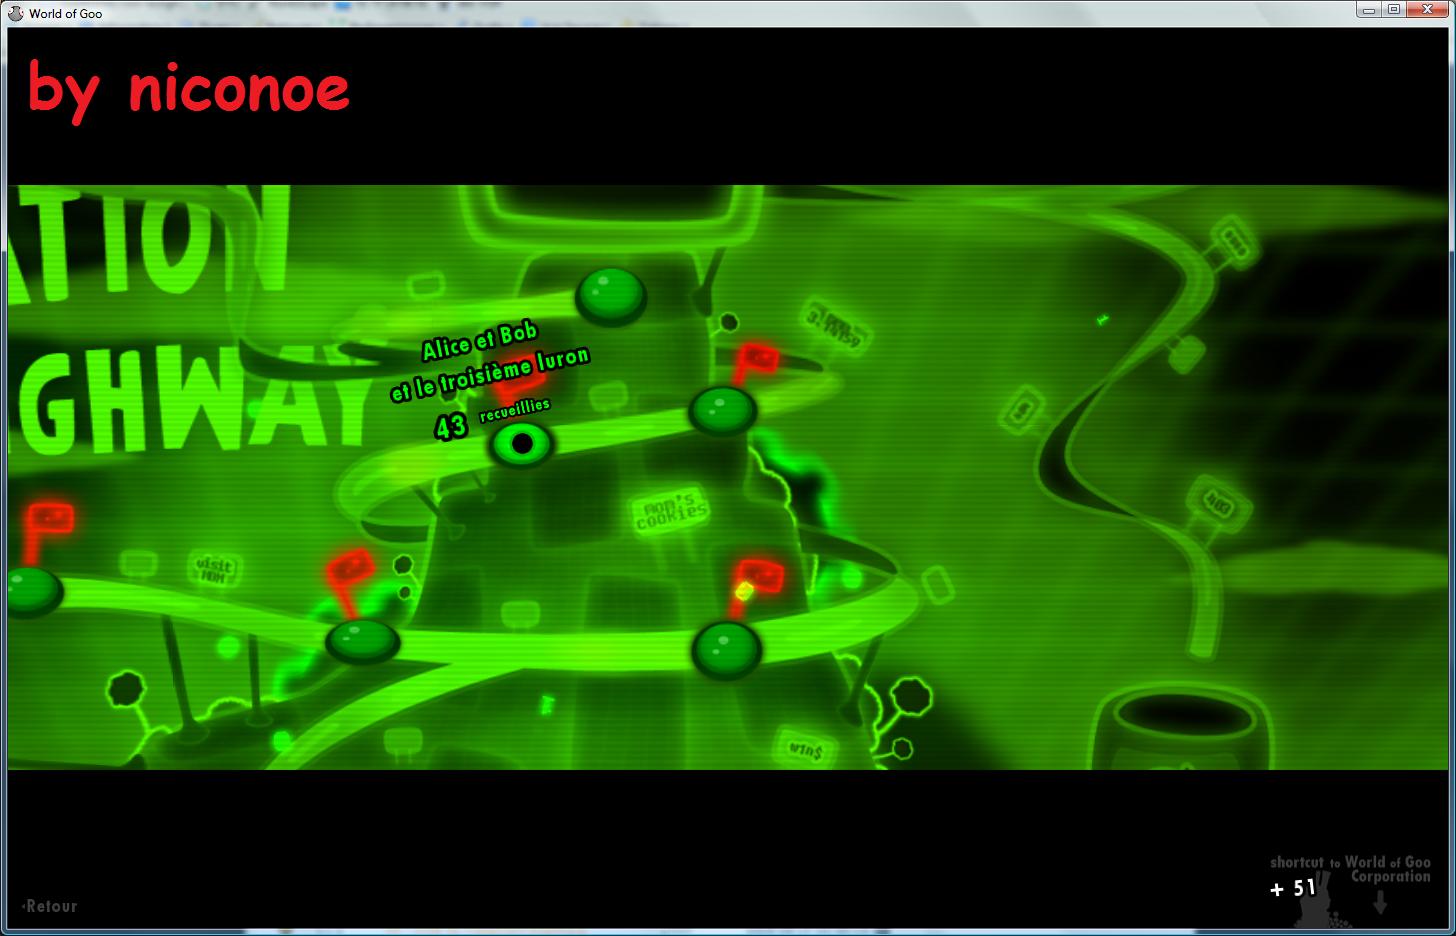This screenshot has width=1456, height=936.
Task: Click the World of Goo title bar icon
Action: point(16,13)
